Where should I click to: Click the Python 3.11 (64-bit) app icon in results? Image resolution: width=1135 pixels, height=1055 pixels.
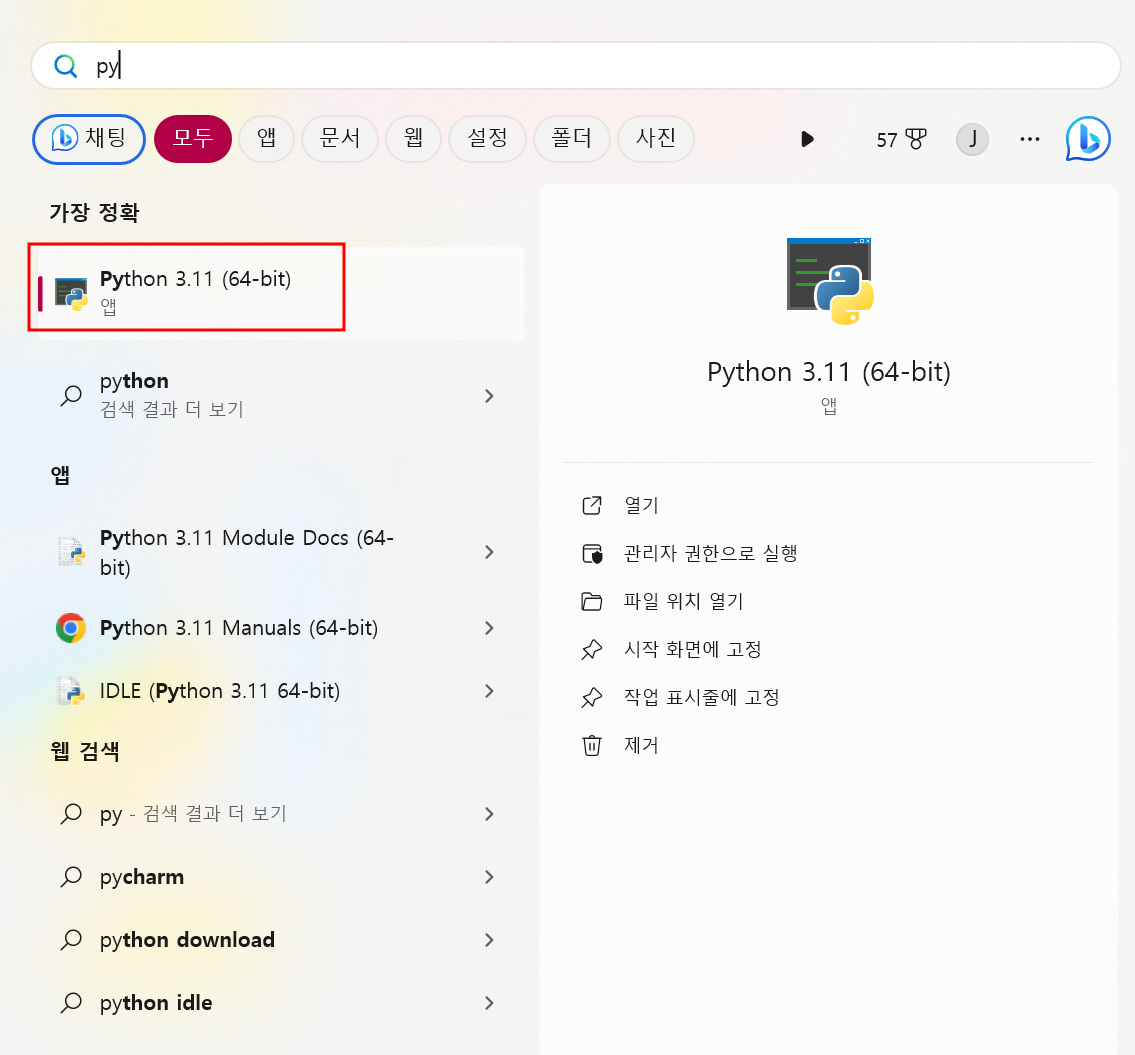coord(71,294)
